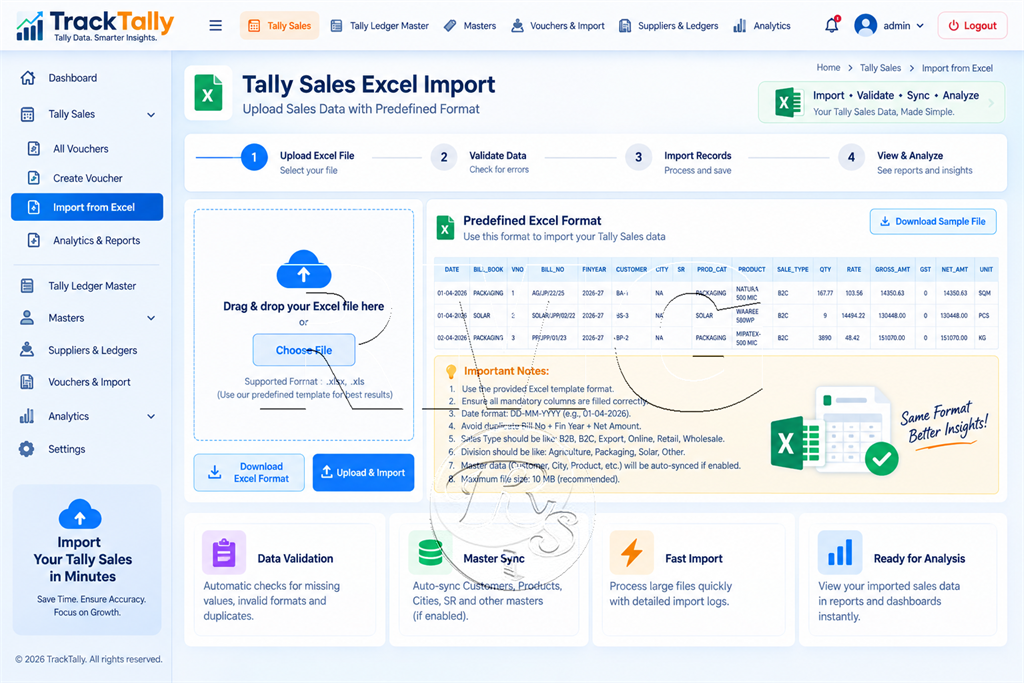Screen dimensions: 1024x683
Task: Click the Settings gear icon
Action: click(x=27, y=449)
